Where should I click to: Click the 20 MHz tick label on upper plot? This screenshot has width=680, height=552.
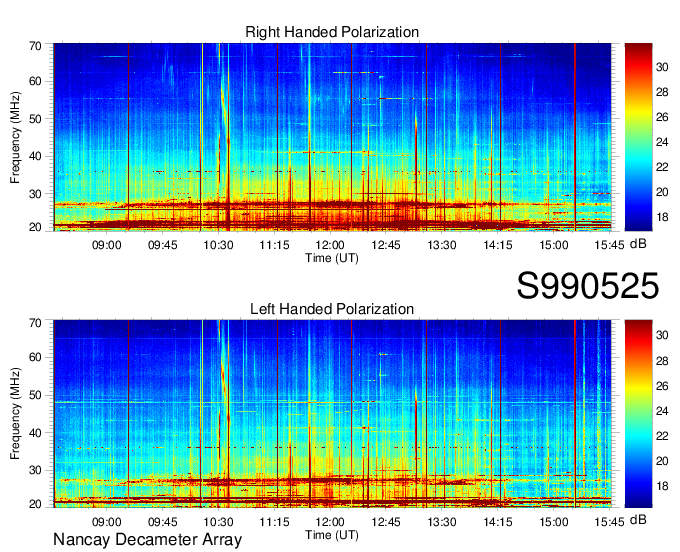click(35, 227)
